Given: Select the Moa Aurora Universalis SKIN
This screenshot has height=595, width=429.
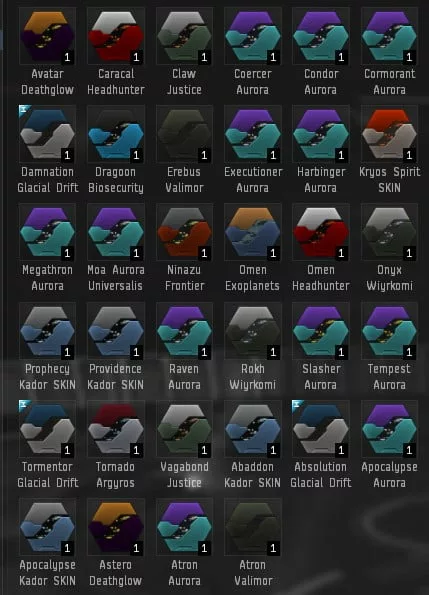Looking at the screenshot, I should click(116, 232).
